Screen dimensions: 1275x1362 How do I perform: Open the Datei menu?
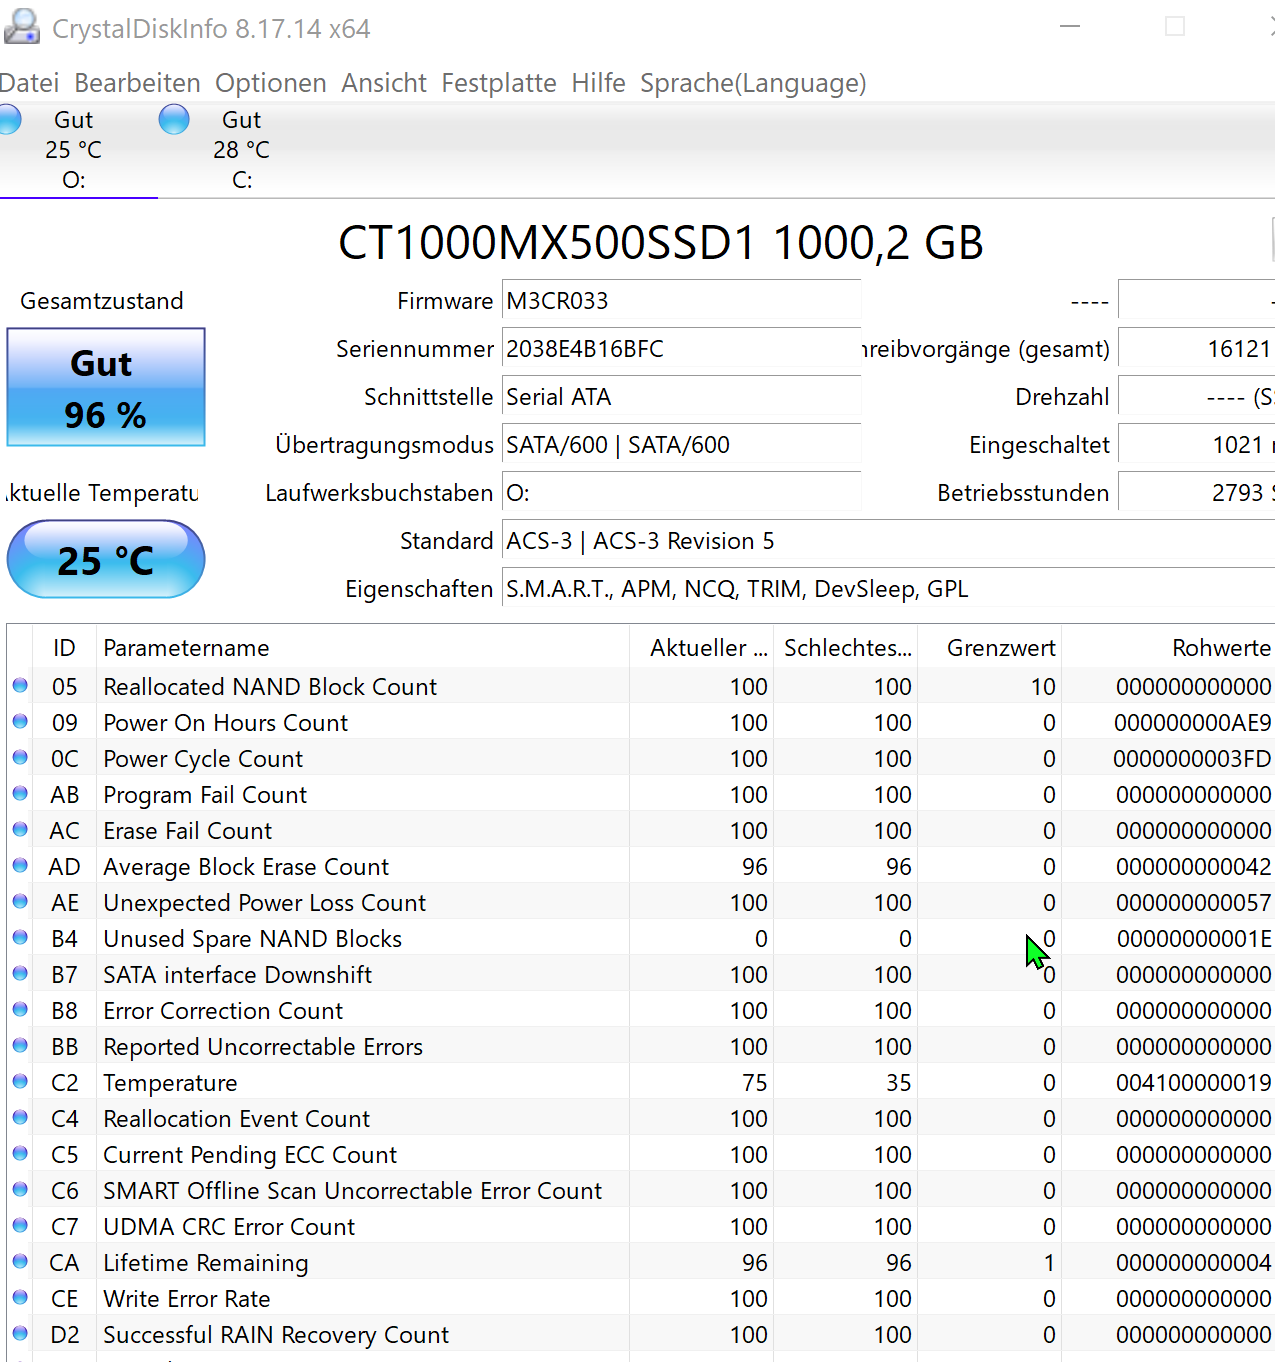[x=29, y=83]
